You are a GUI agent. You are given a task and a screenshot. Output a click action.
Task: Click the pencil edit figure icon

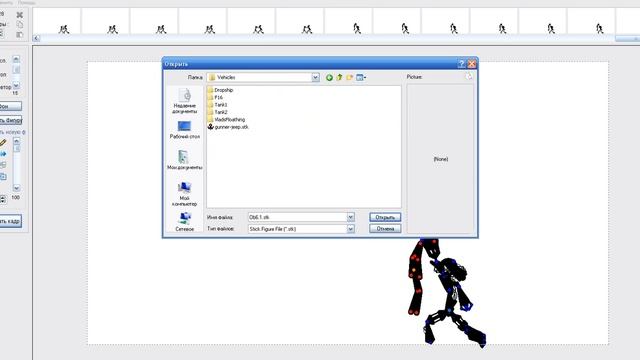(x=3, y=143)
